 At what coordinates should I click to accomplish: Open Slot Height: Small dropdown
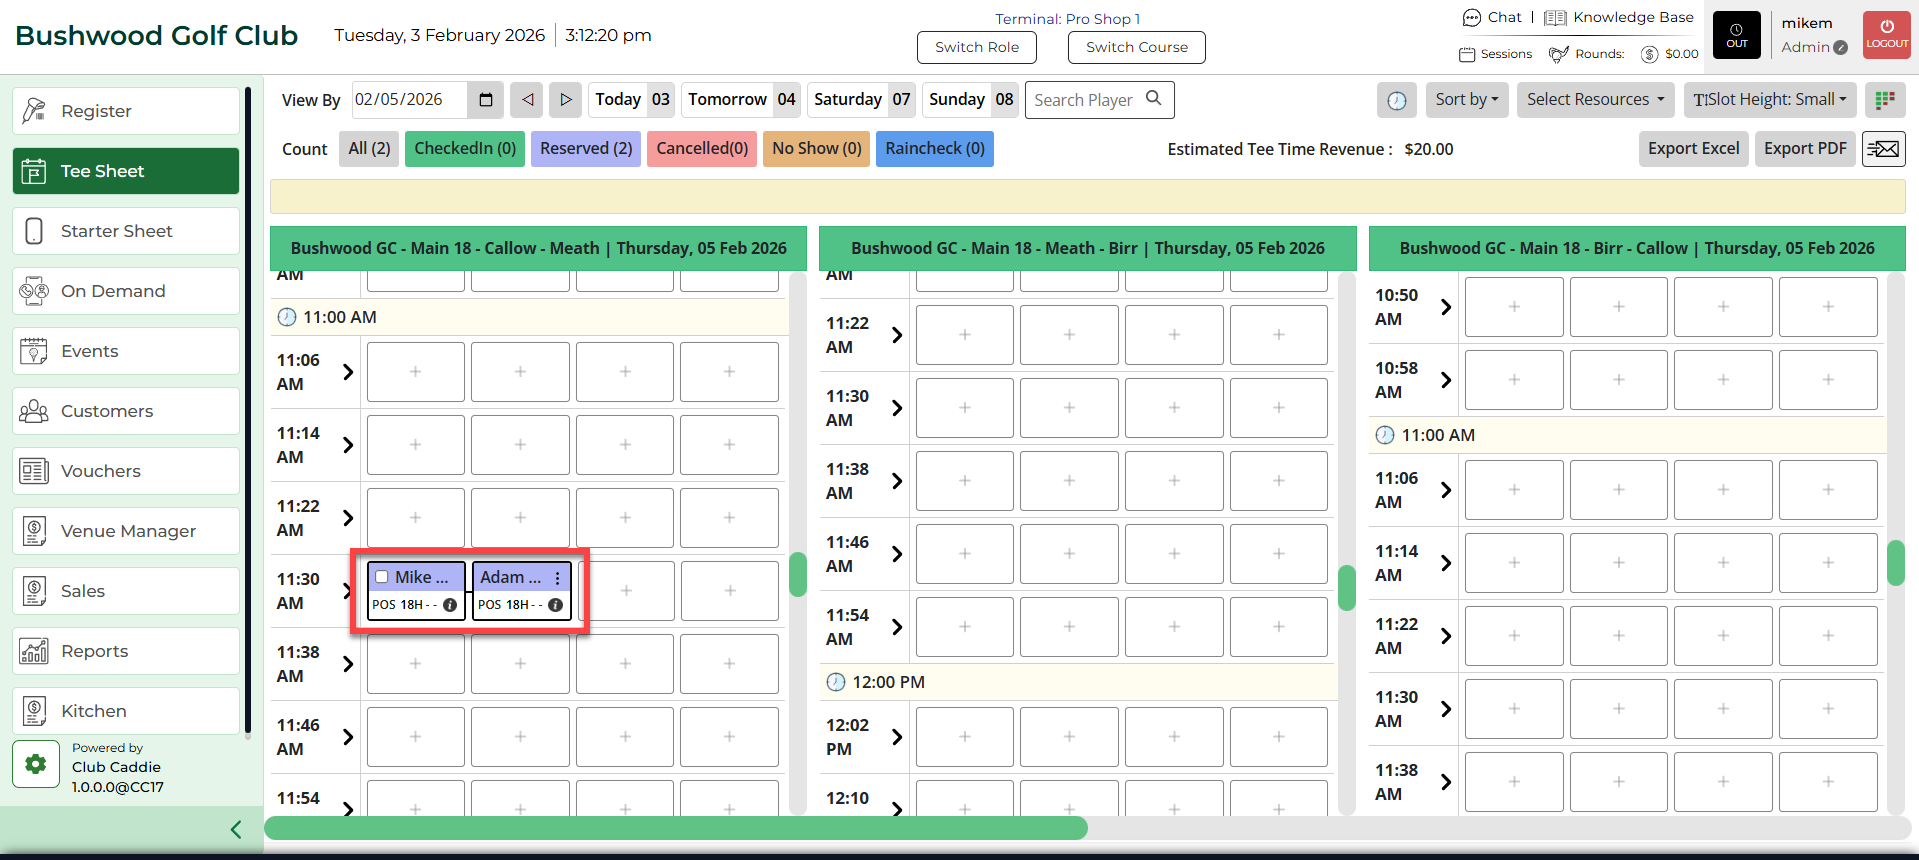click(1769, 100)
